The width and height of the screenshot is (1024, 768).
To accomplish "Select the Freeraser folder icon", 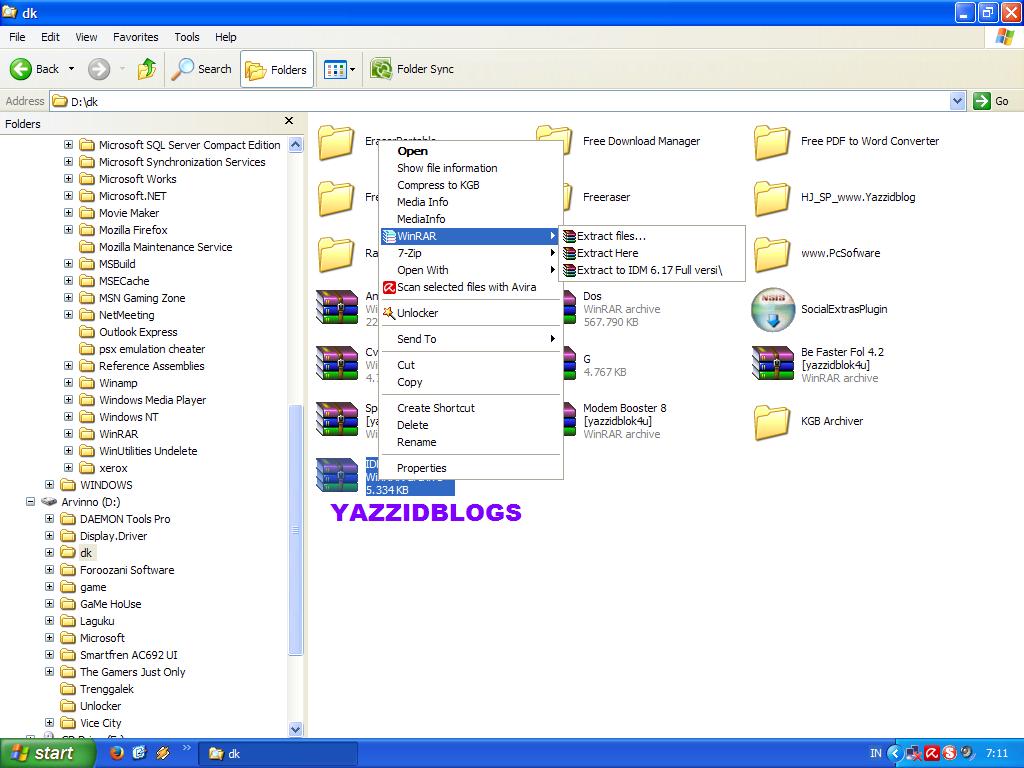I will 569,198.
